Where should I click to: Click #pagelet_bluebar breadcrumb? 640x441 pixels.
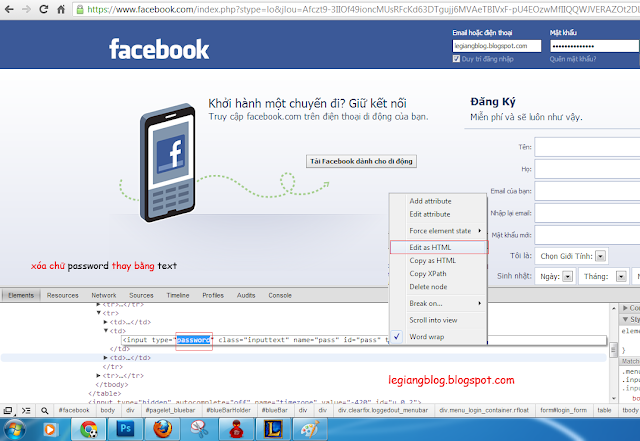click(170, 410)
